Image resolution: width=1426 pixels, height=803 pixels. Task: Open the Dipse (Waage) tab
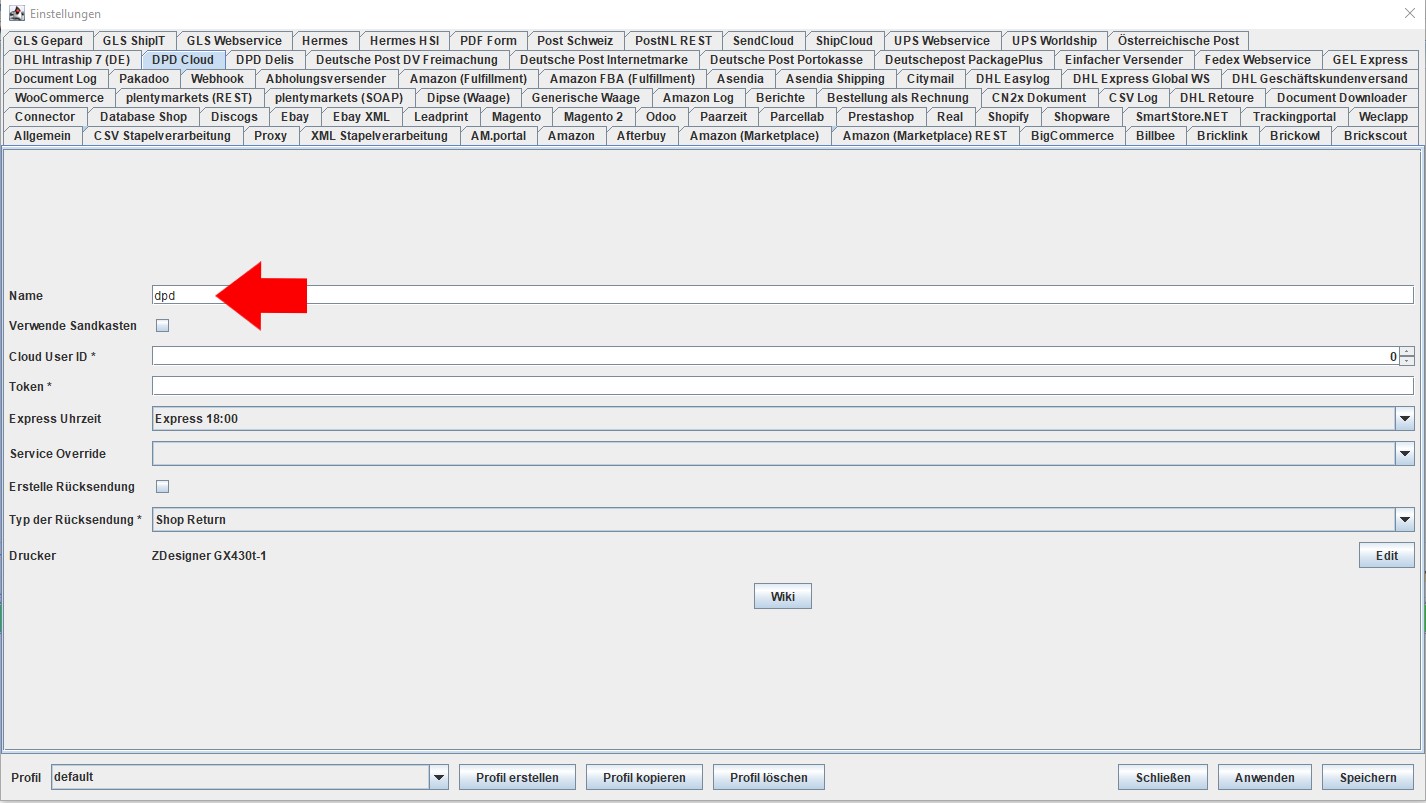click(x=468, y=98)
